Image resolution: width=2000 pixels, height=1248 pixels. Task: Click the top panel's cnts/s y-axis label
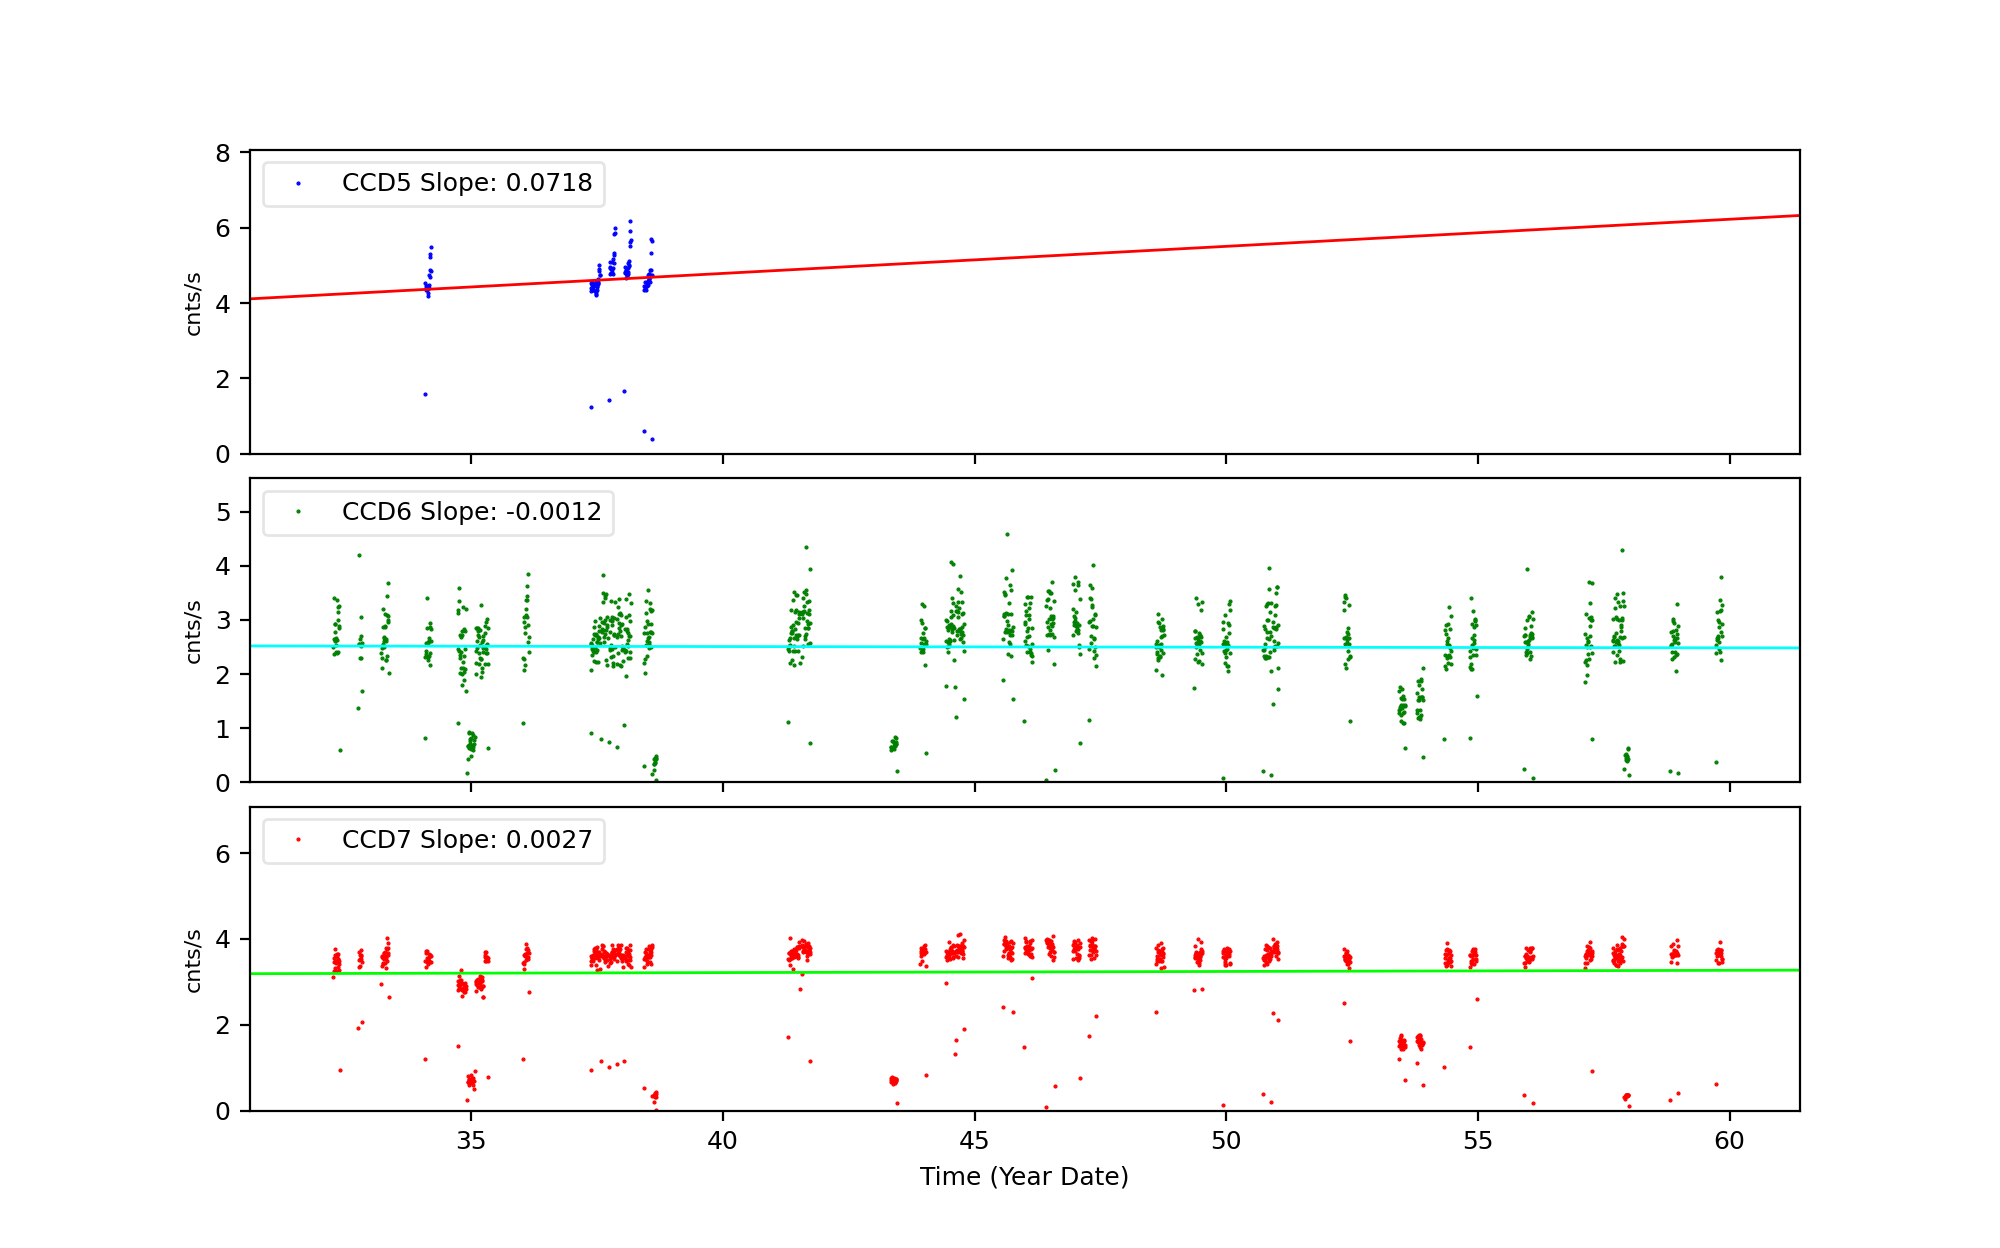point(194,303)
